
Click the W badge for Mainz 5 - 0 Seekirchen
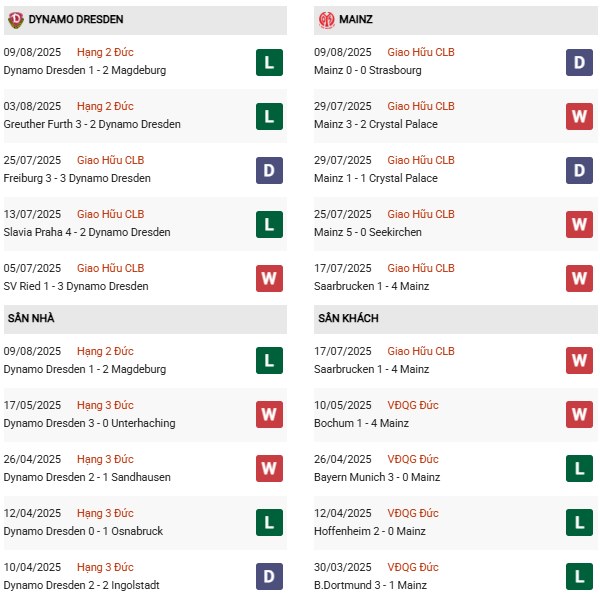(578, 224)
